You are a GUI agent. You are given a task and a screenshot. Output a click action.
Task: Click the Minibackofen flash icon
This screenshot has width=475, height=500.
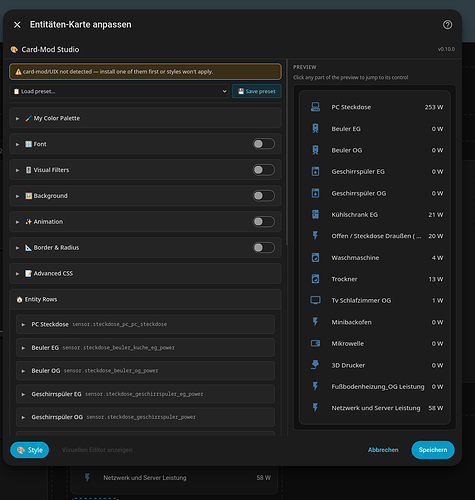click(315, 322)
